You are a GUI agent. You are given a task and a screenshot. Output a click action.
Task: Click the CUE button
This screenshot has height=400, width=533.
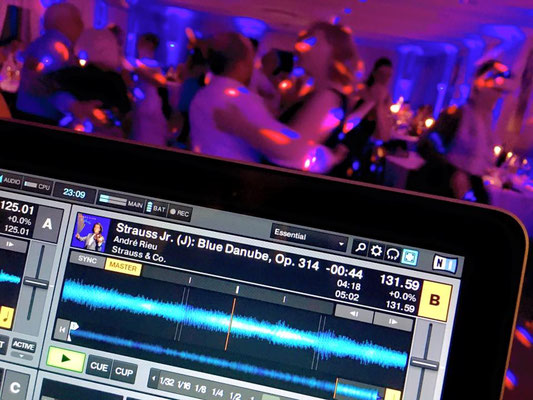coord(99,367)
